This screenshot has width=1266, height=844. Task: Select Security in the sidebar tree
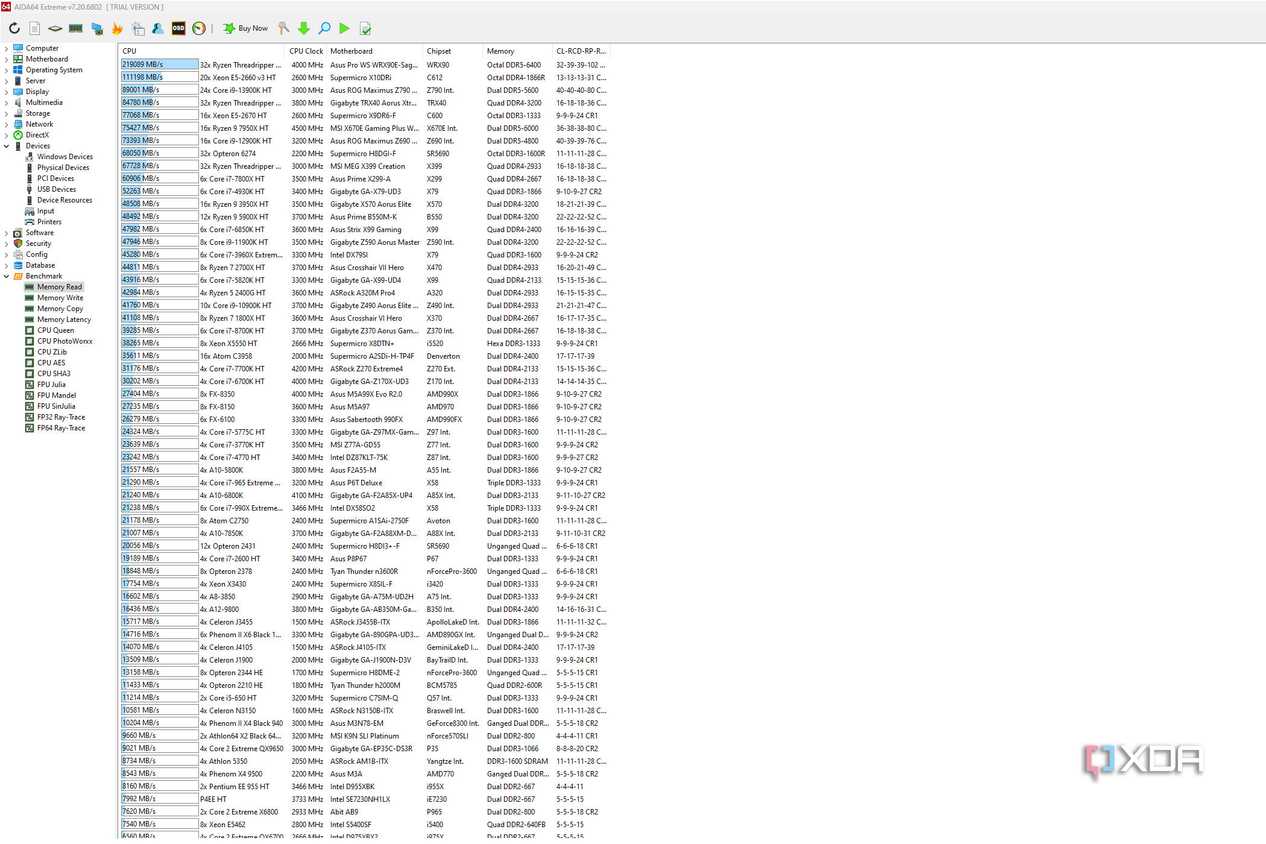[x=38, y=244]
